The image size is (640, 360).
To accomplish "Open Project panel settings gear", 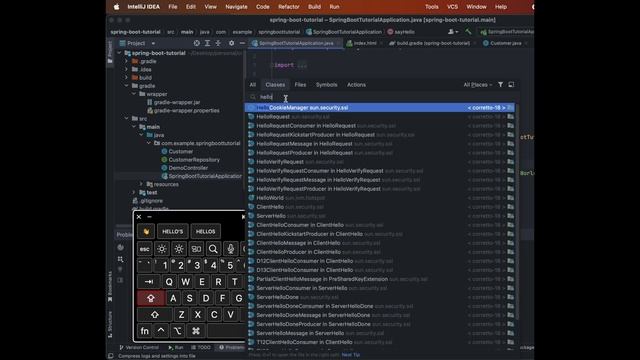I will point(231,43).
